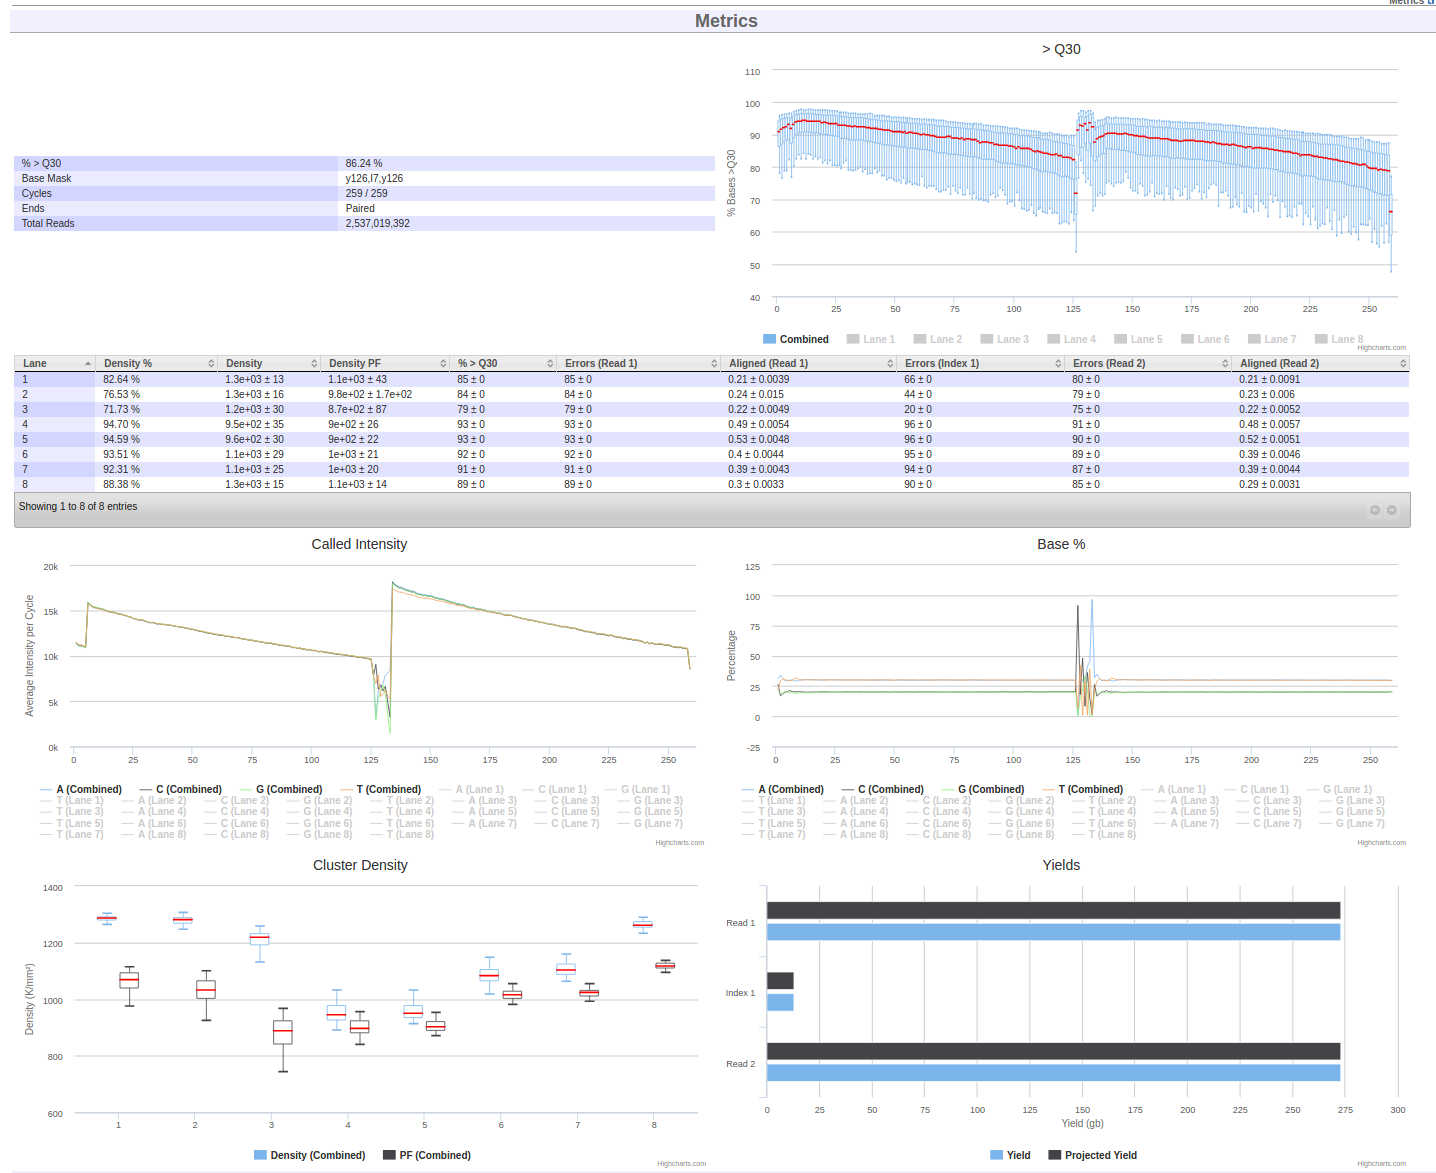Viewport: 1436px width, 1173px height.
Task: Click the sort arrows icon on Errors (Read 1)
Action: (714, 363)
